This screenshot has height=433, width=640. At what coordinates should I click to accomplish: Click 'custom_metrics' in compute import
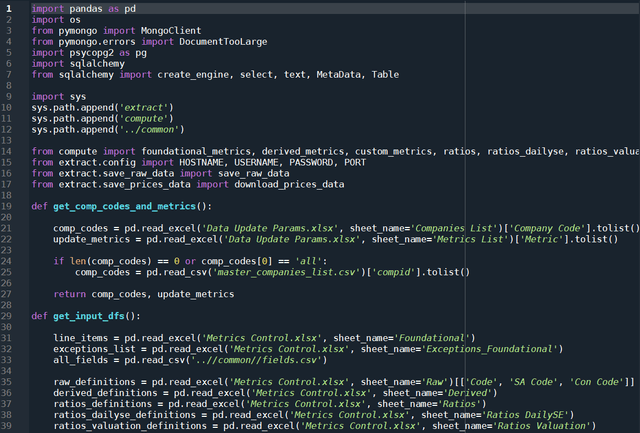tap(393, 151)
